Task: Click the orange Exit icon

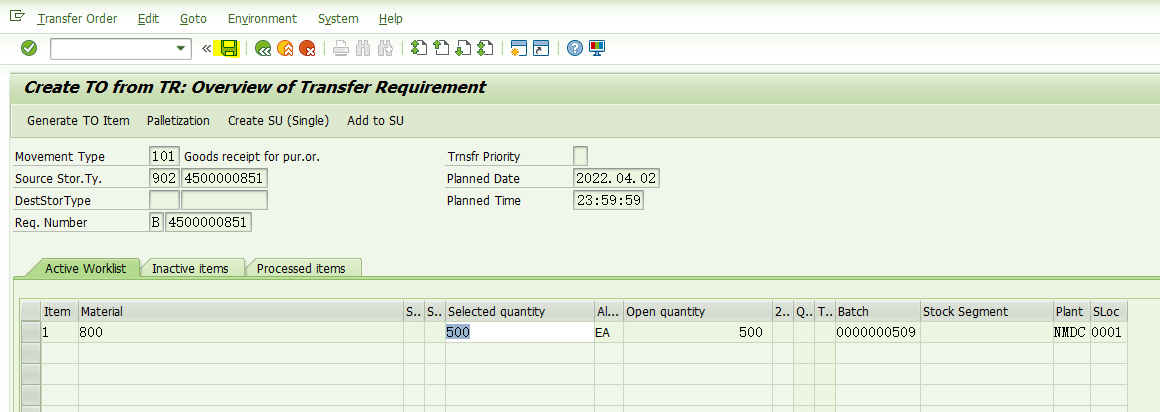Action: click(x=285, y=48)
